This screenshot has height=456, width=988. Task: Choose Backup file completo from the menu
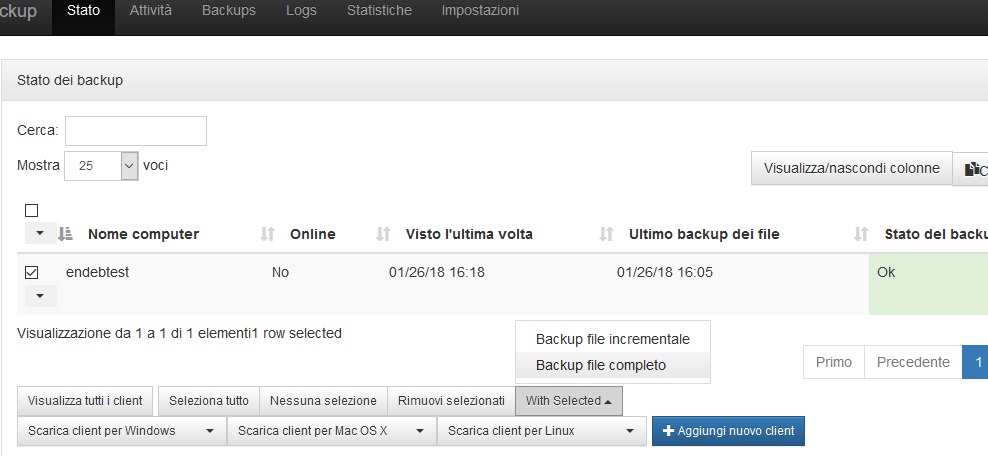601,365
